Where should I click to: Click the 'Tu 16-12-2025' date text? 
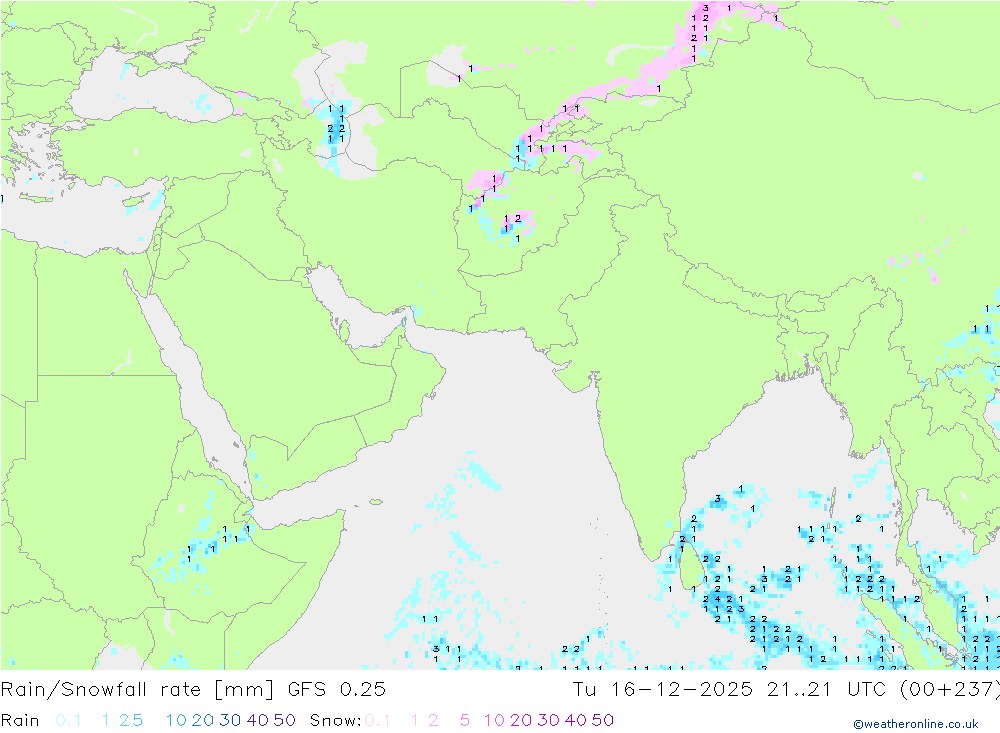click(663, 690)
